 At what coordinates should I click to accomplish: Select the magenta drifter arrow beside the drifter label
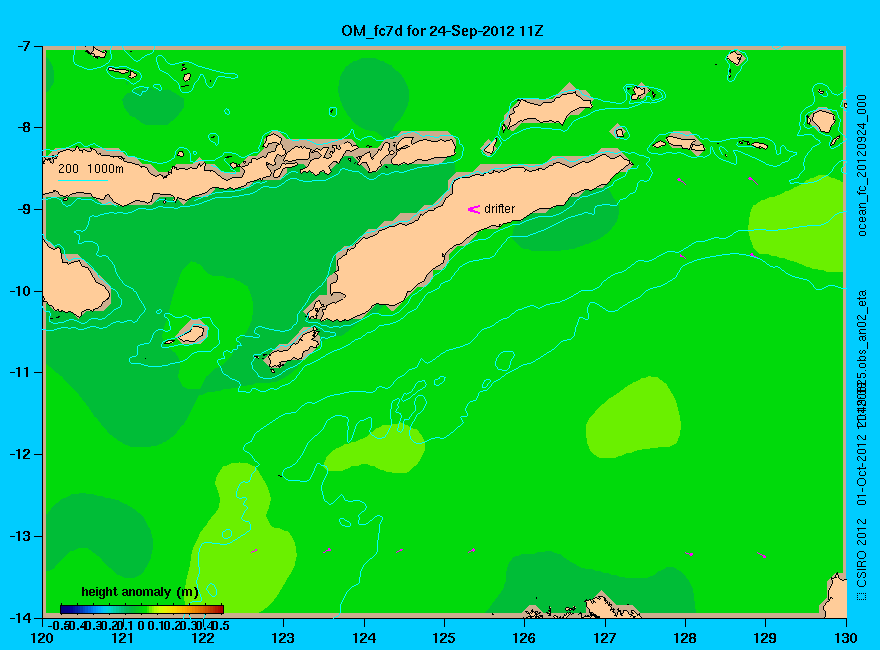coord(474,209)
